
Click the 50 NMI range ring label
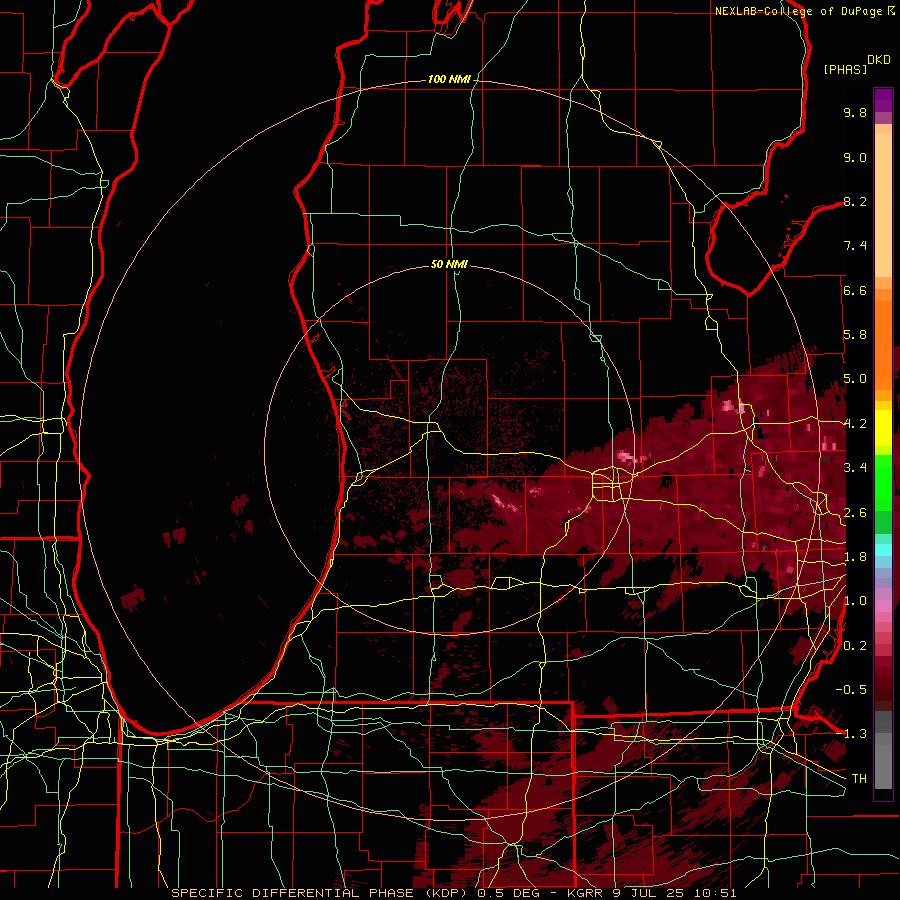point(449,264)
